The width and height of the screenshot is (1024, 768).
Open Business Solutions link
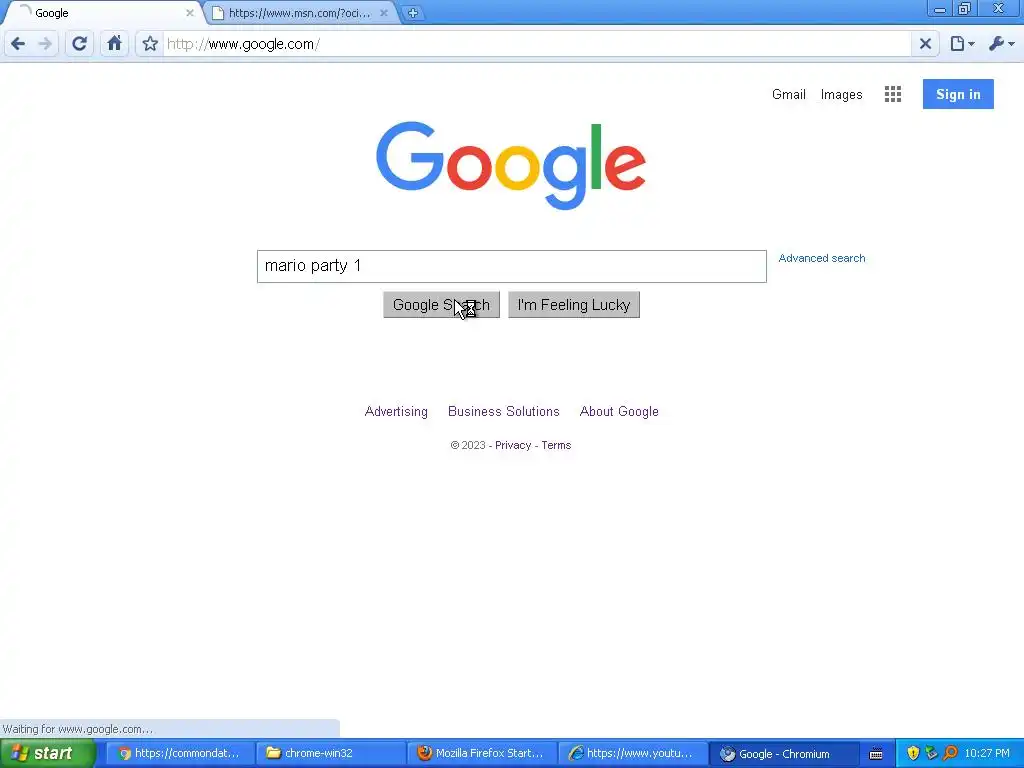[x=504, y=411]
